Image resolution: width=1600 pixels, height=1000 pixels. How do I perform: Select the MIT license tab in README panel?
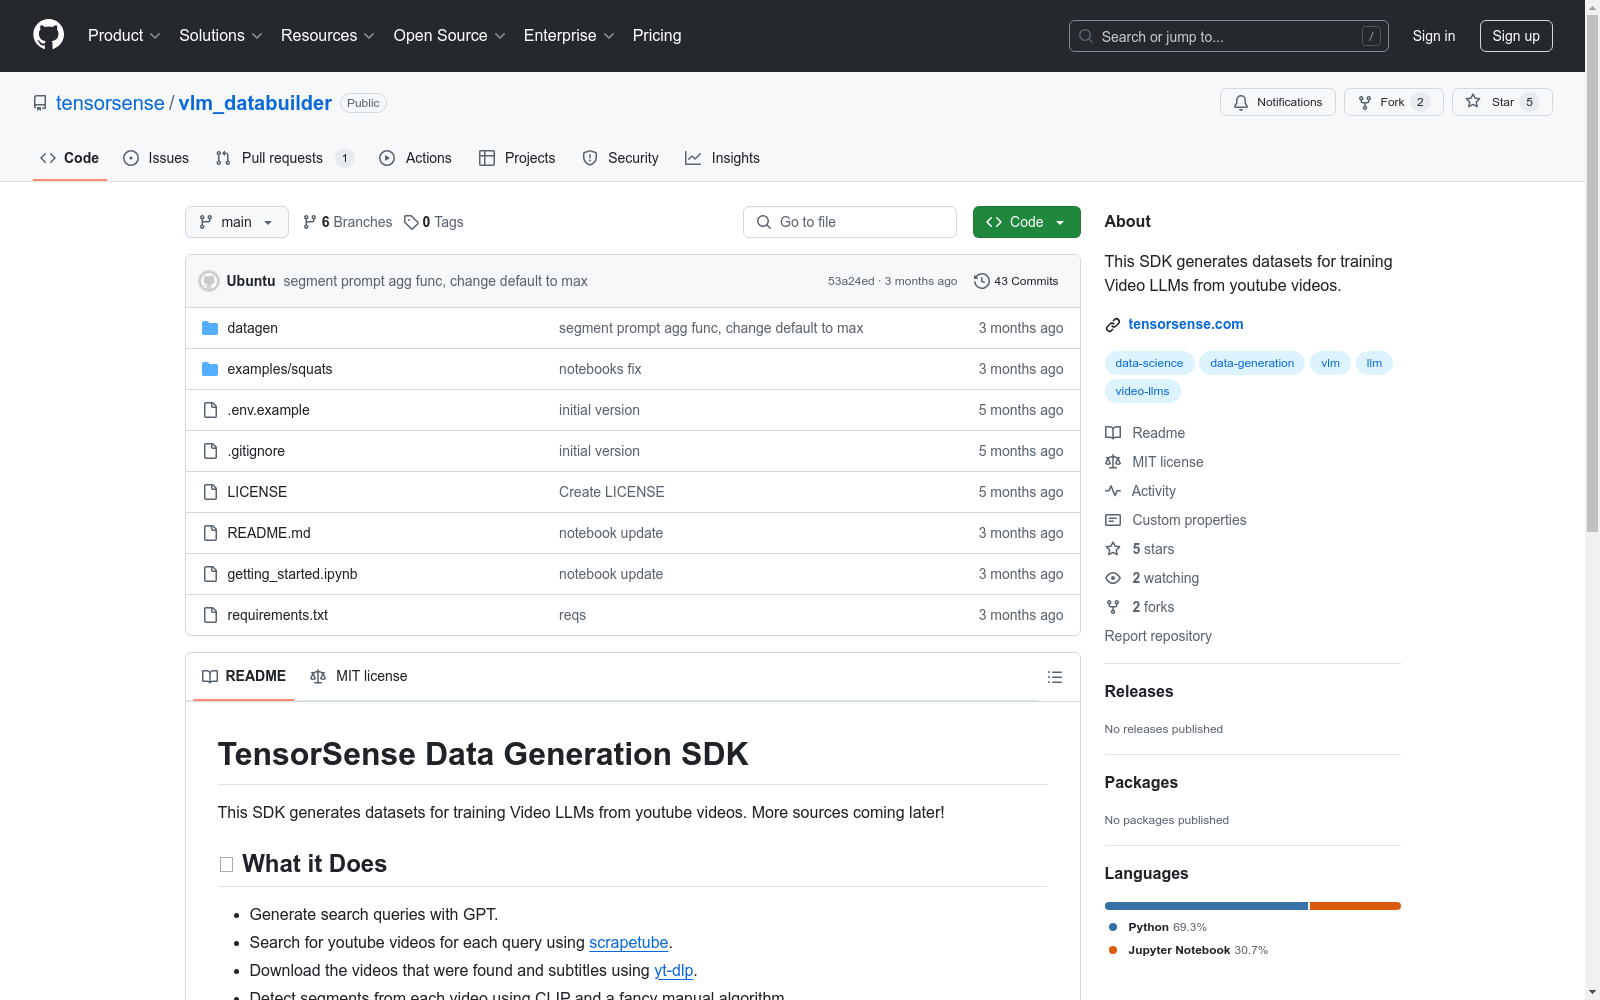click(359, 677)
